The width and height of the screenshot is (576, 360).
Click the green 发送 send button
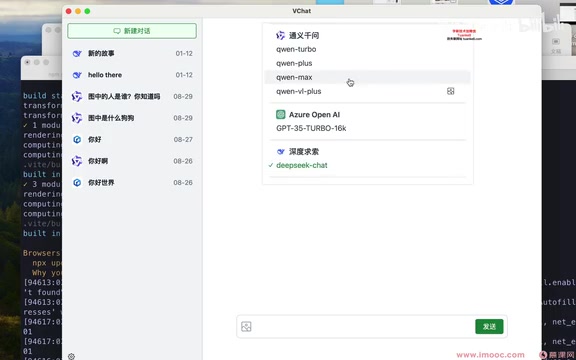(x=489, y=327)
